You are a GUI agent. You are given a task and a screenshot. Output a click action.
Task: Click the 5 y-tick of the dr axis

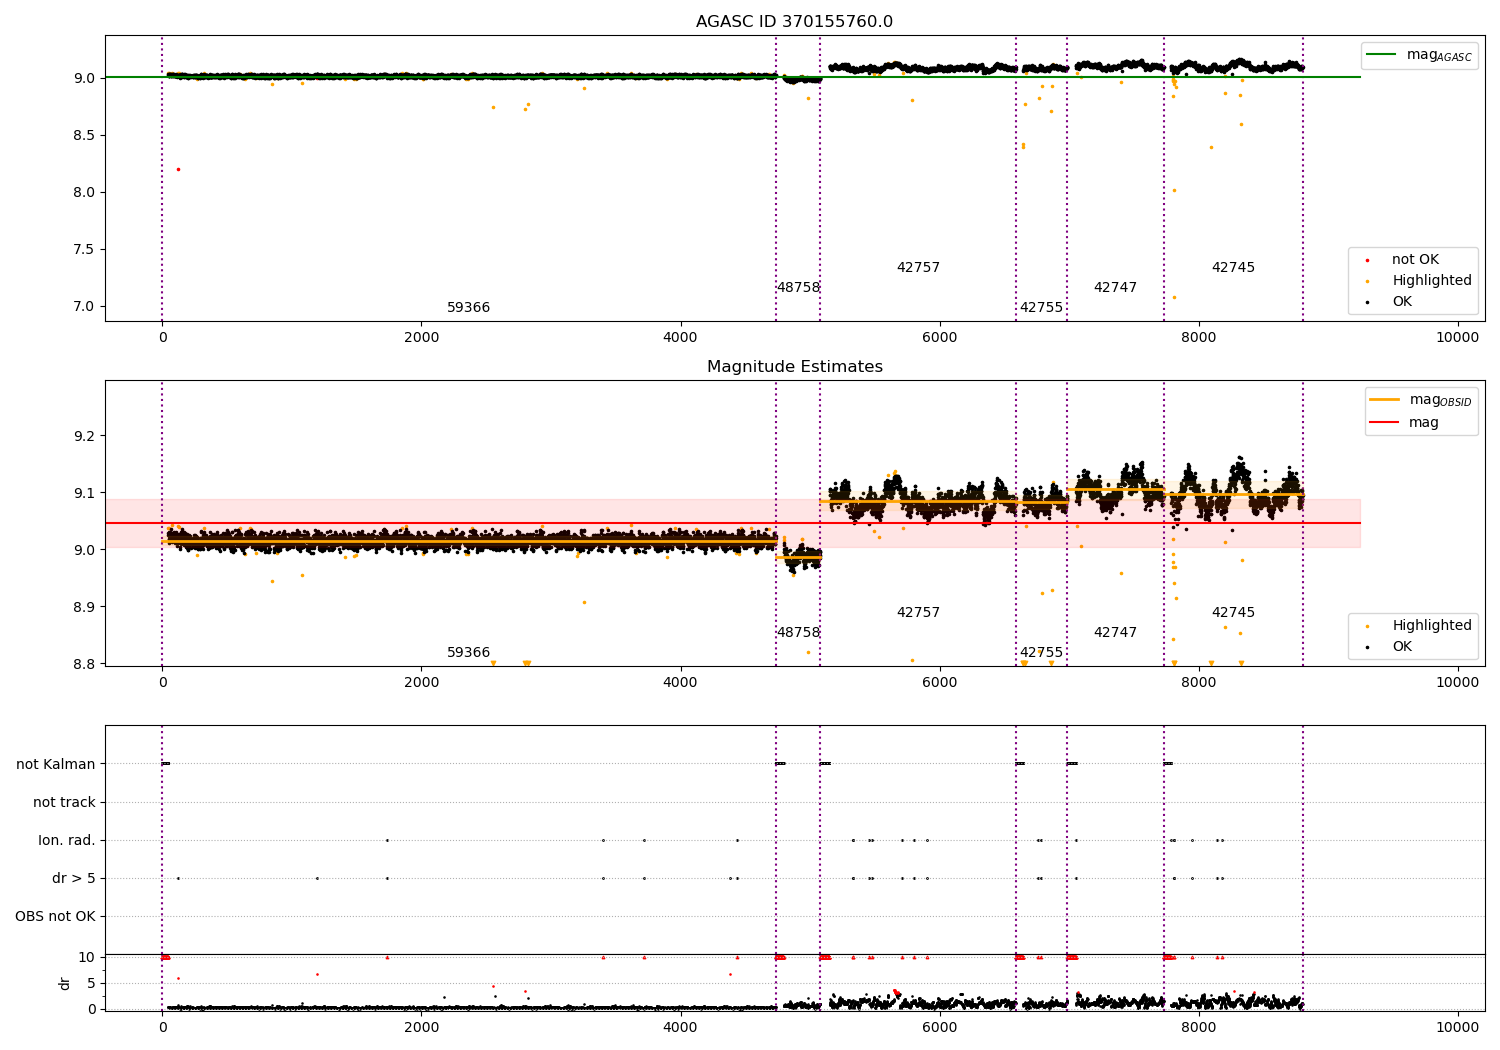point(91,983)
